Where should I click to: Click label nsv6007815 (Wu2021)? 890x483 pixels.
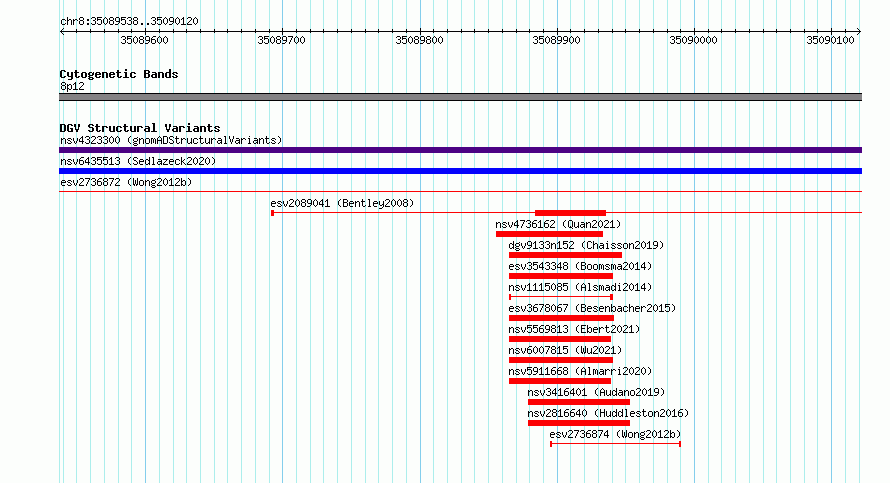[x=565, y=350]
